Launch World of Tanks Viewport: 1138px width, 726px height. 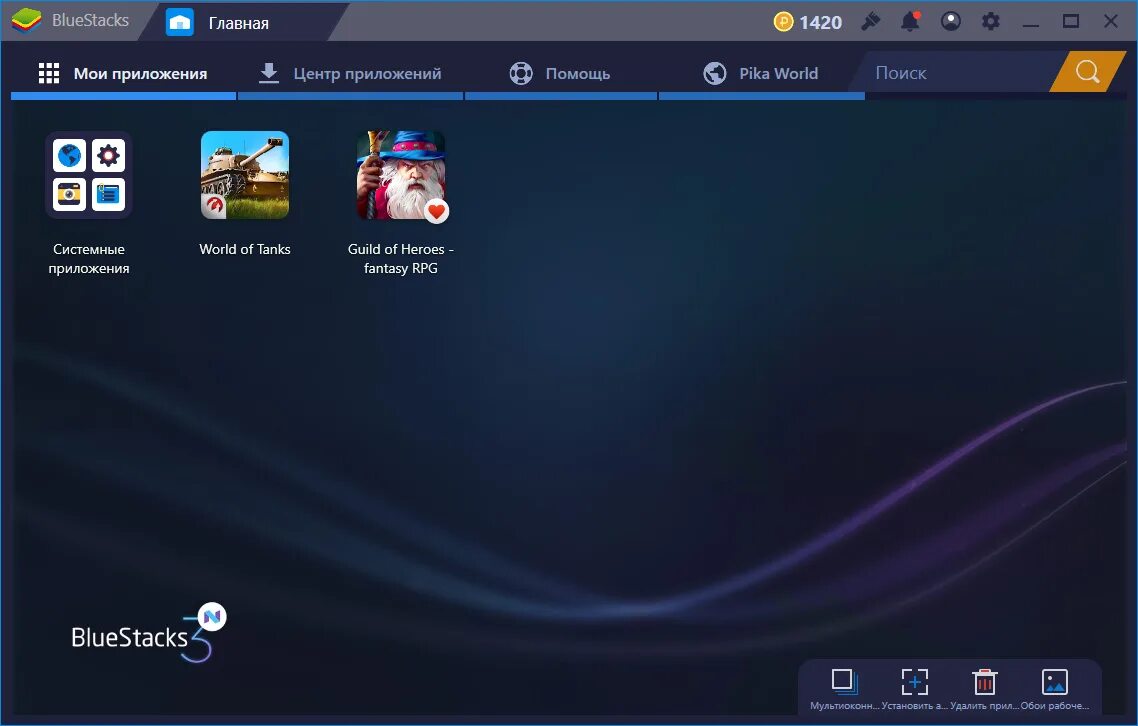click(245, 174)
